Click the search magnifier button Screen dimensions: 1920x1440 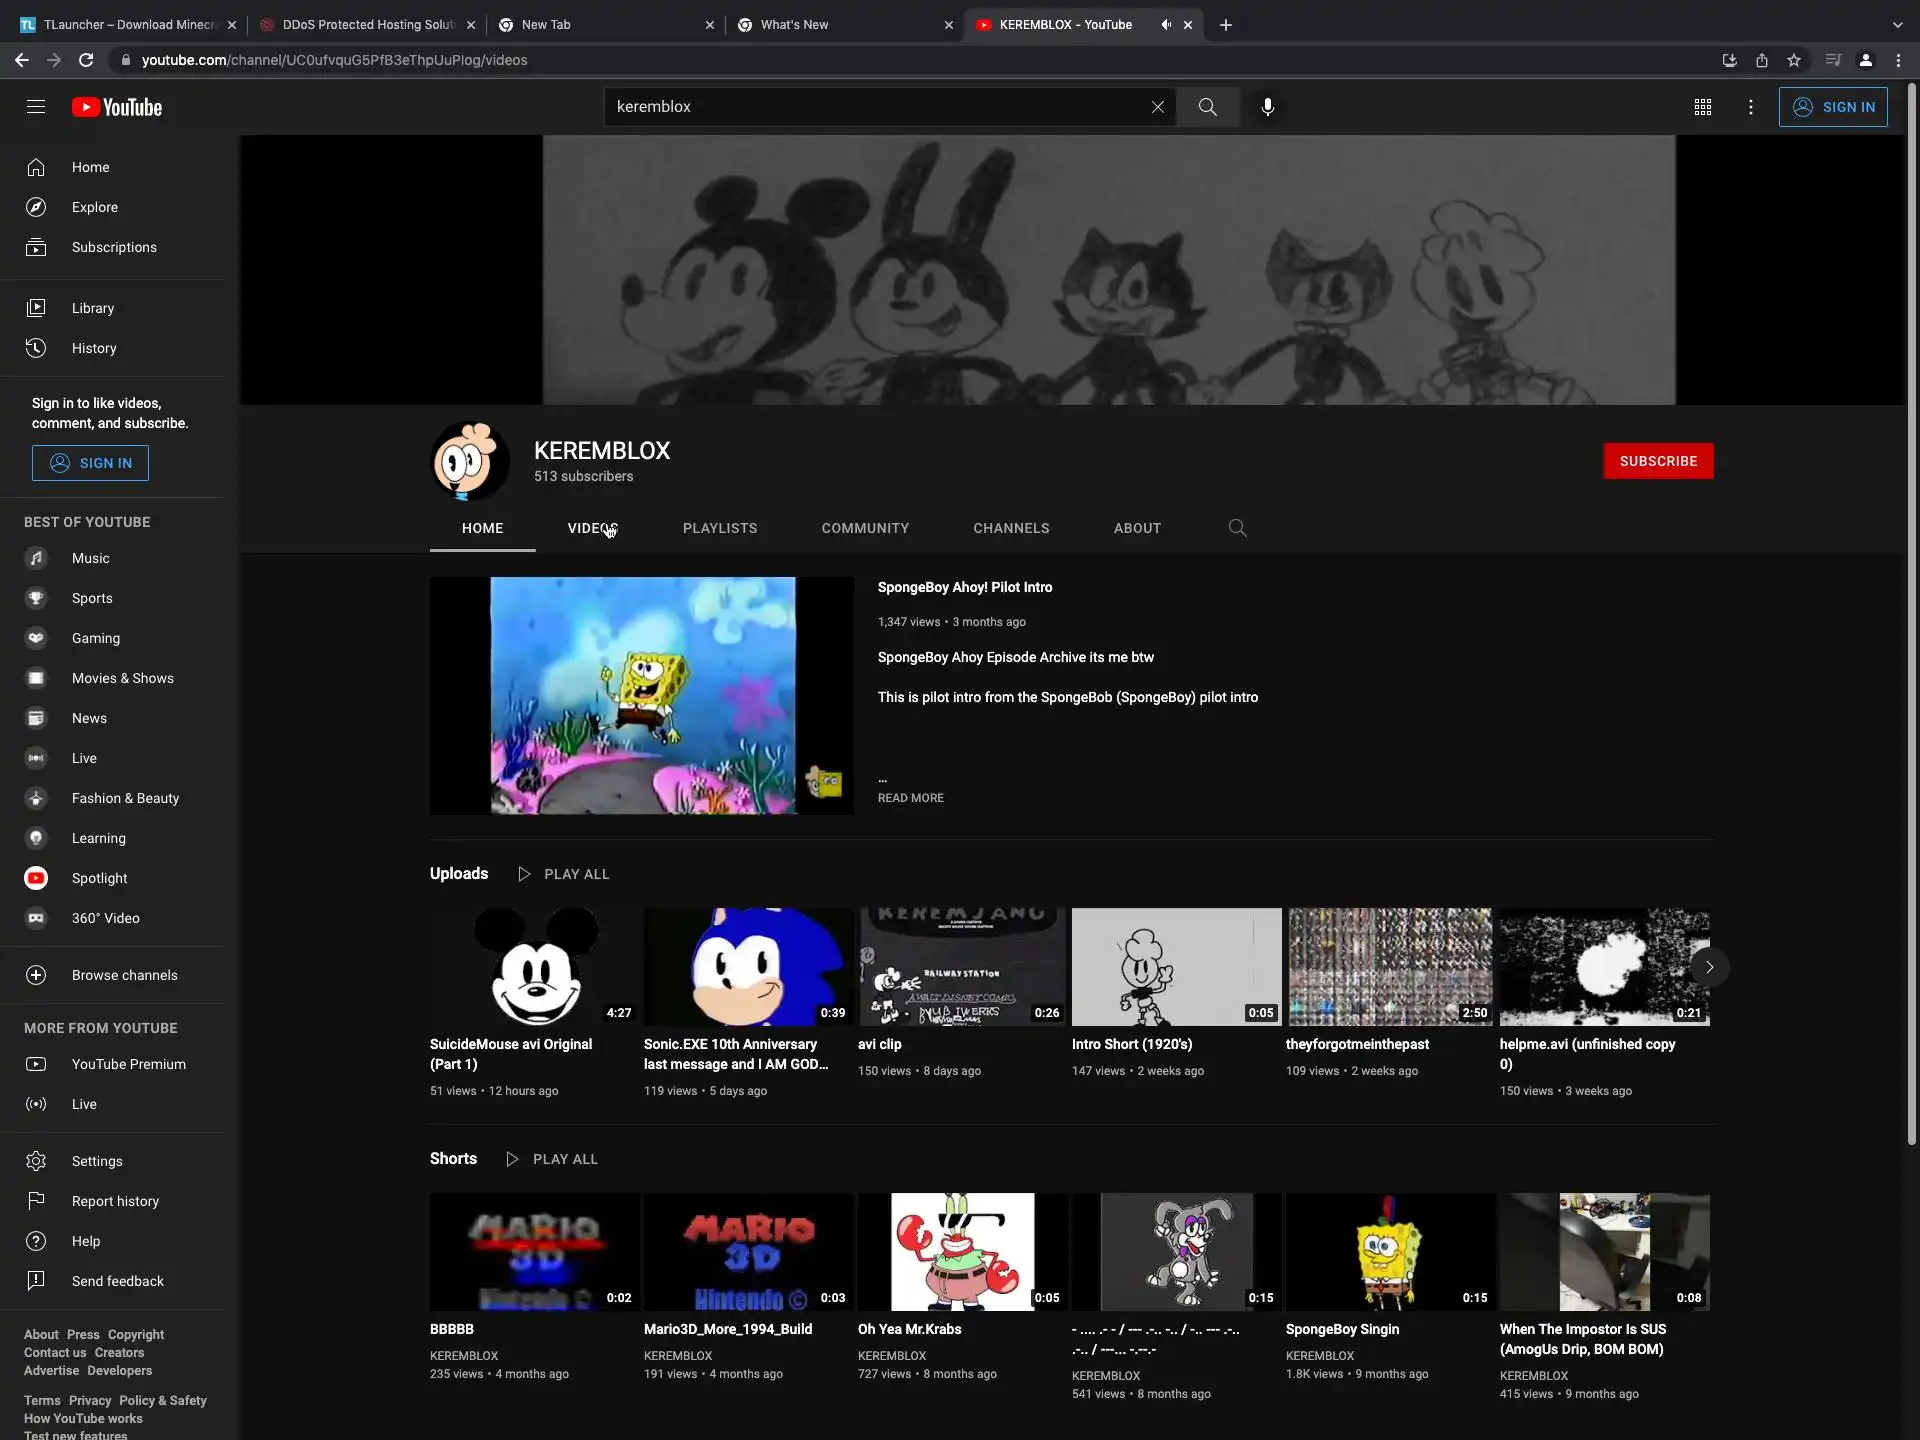coord(1207,107)
